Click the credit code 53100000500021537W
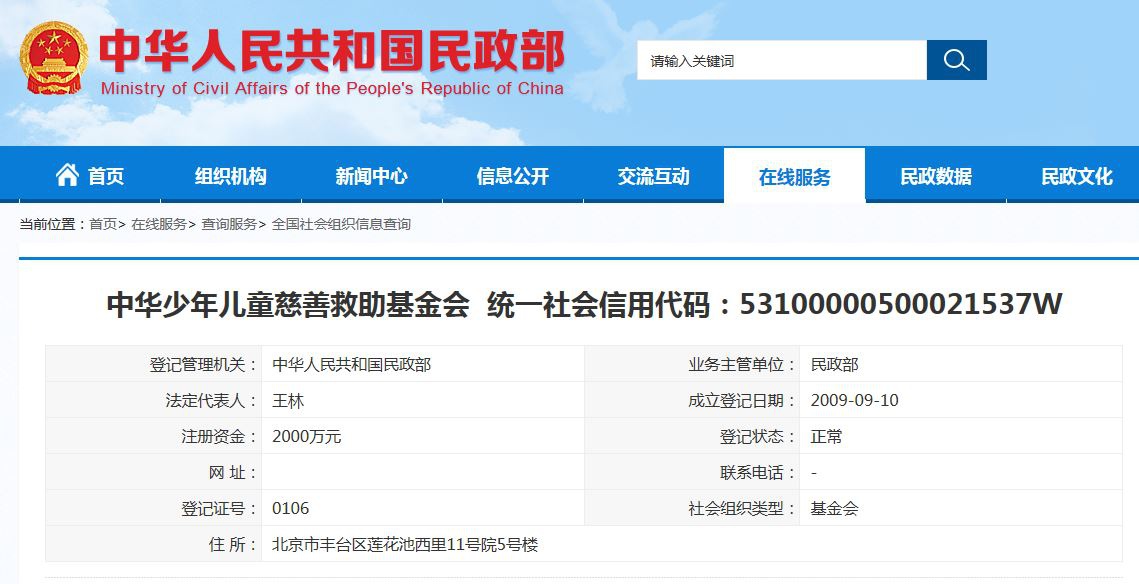This screenshot has height=584, width=1139. point(901,304)
